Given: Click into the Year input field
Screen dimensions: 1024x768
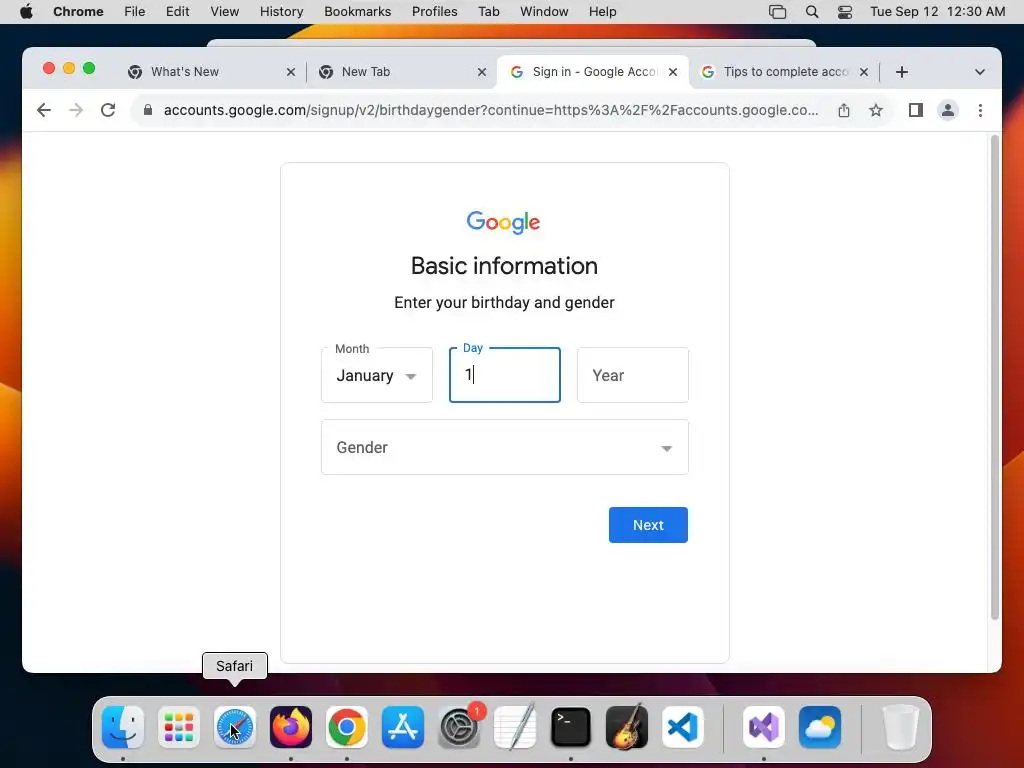Looking at the screenshot, I should coord(633,375).
